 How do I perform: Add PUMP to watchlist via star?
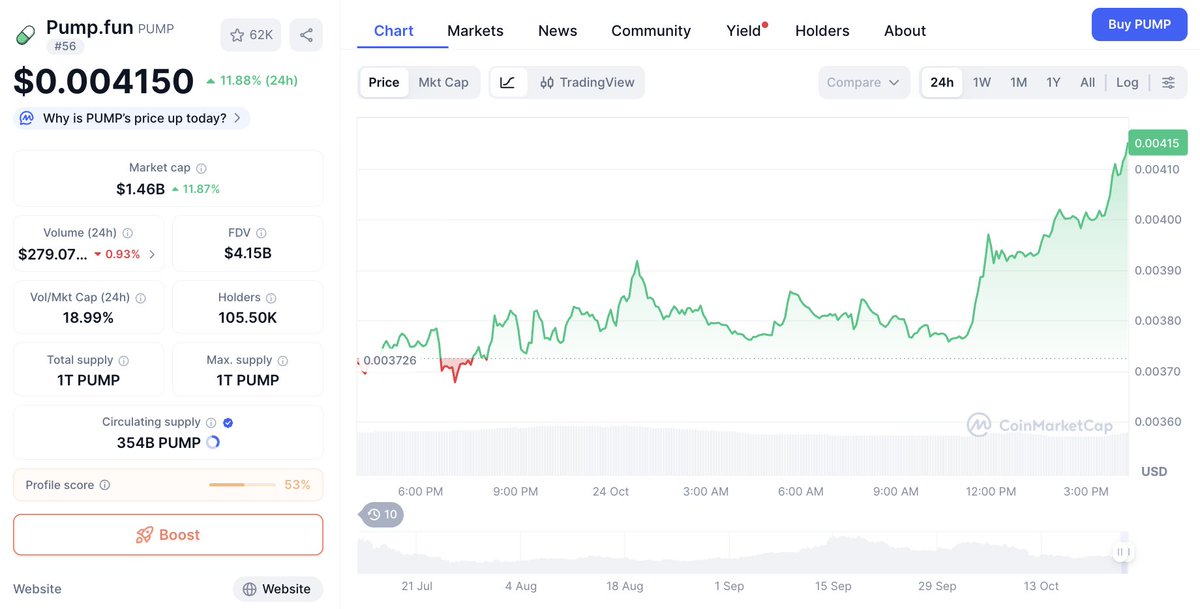click(251, 35)
